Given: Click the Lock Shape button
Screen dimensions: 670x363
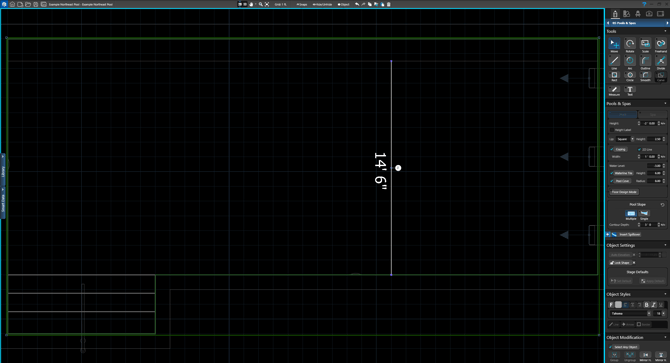Looking at the screenshot, I should [x=620, y=263].
